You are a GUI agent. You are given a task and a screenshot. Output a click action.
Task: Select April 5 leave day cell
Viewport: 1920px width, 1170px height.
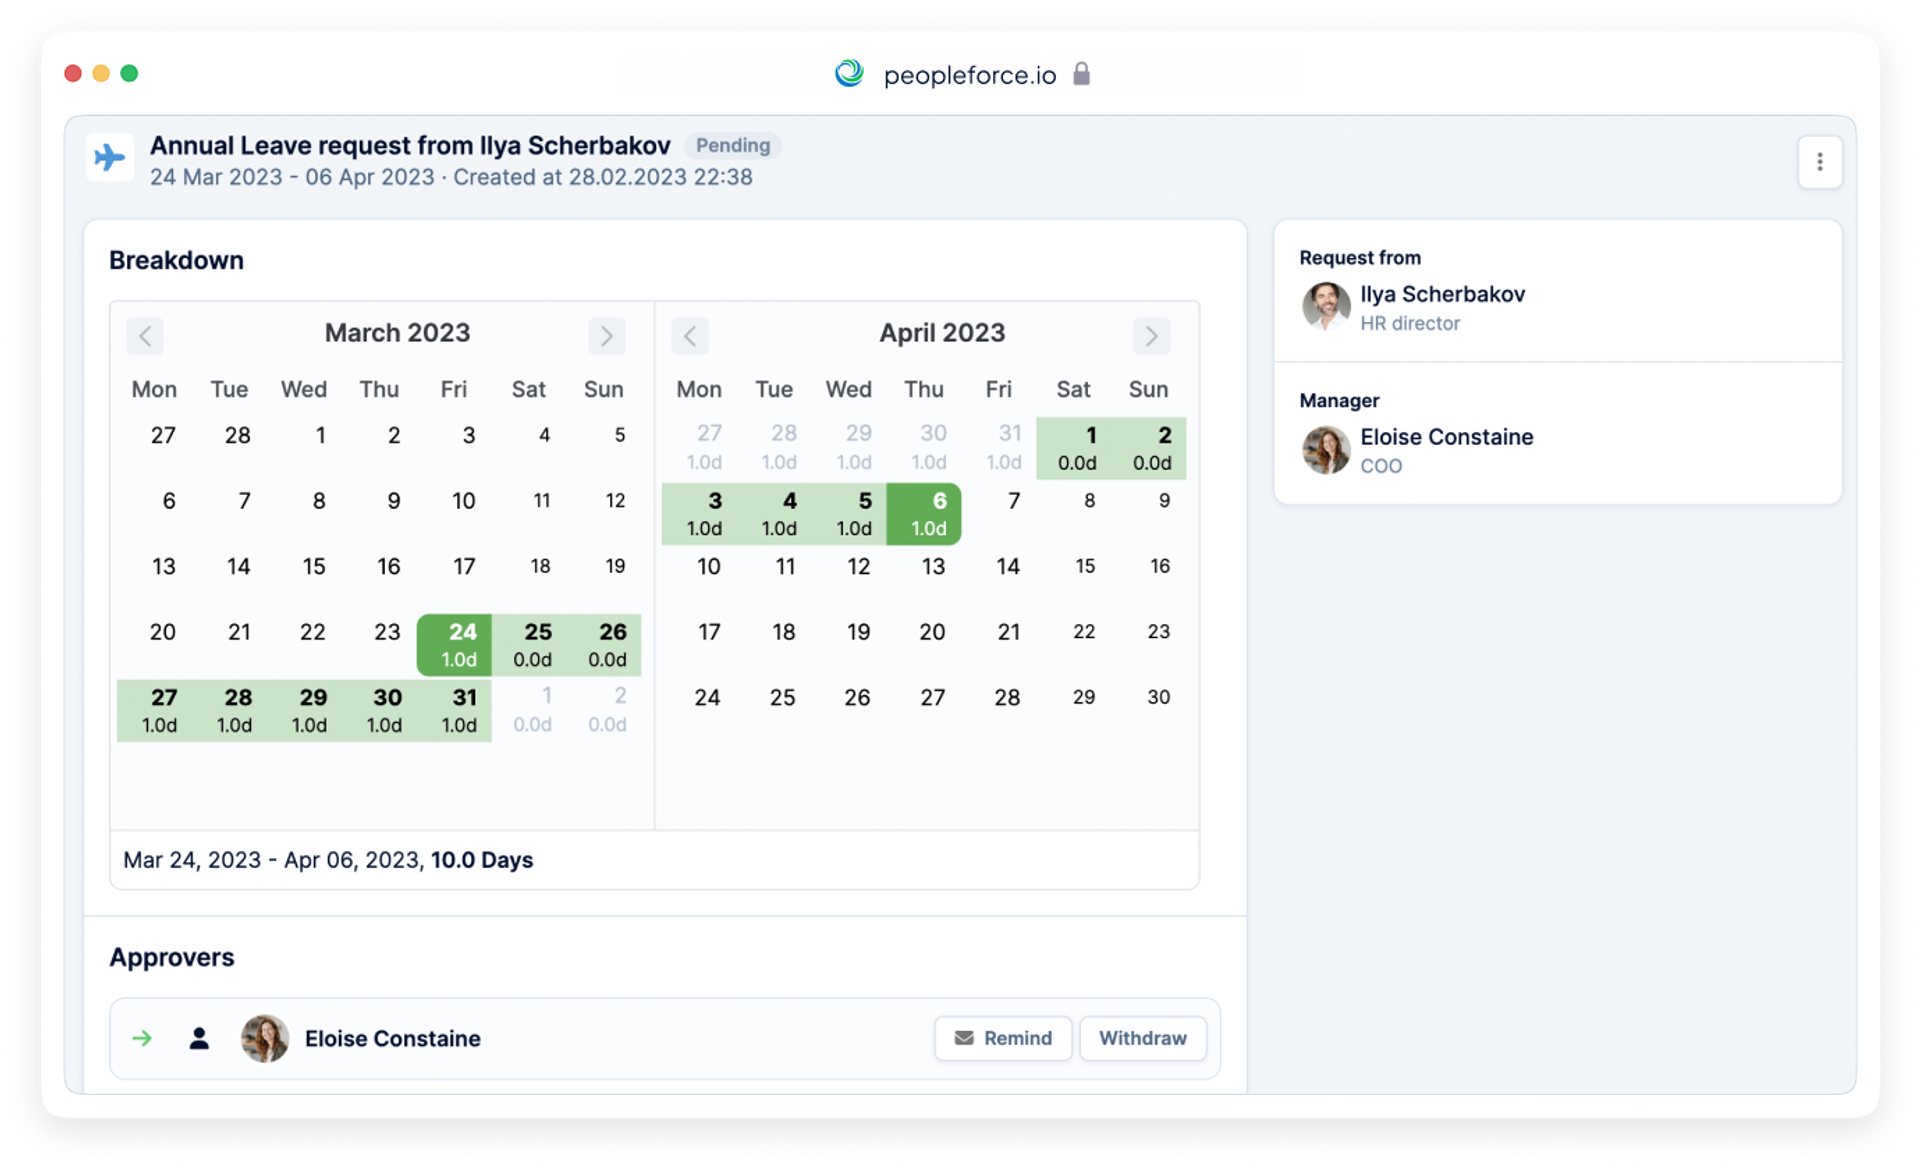click(x=849, y=514)
